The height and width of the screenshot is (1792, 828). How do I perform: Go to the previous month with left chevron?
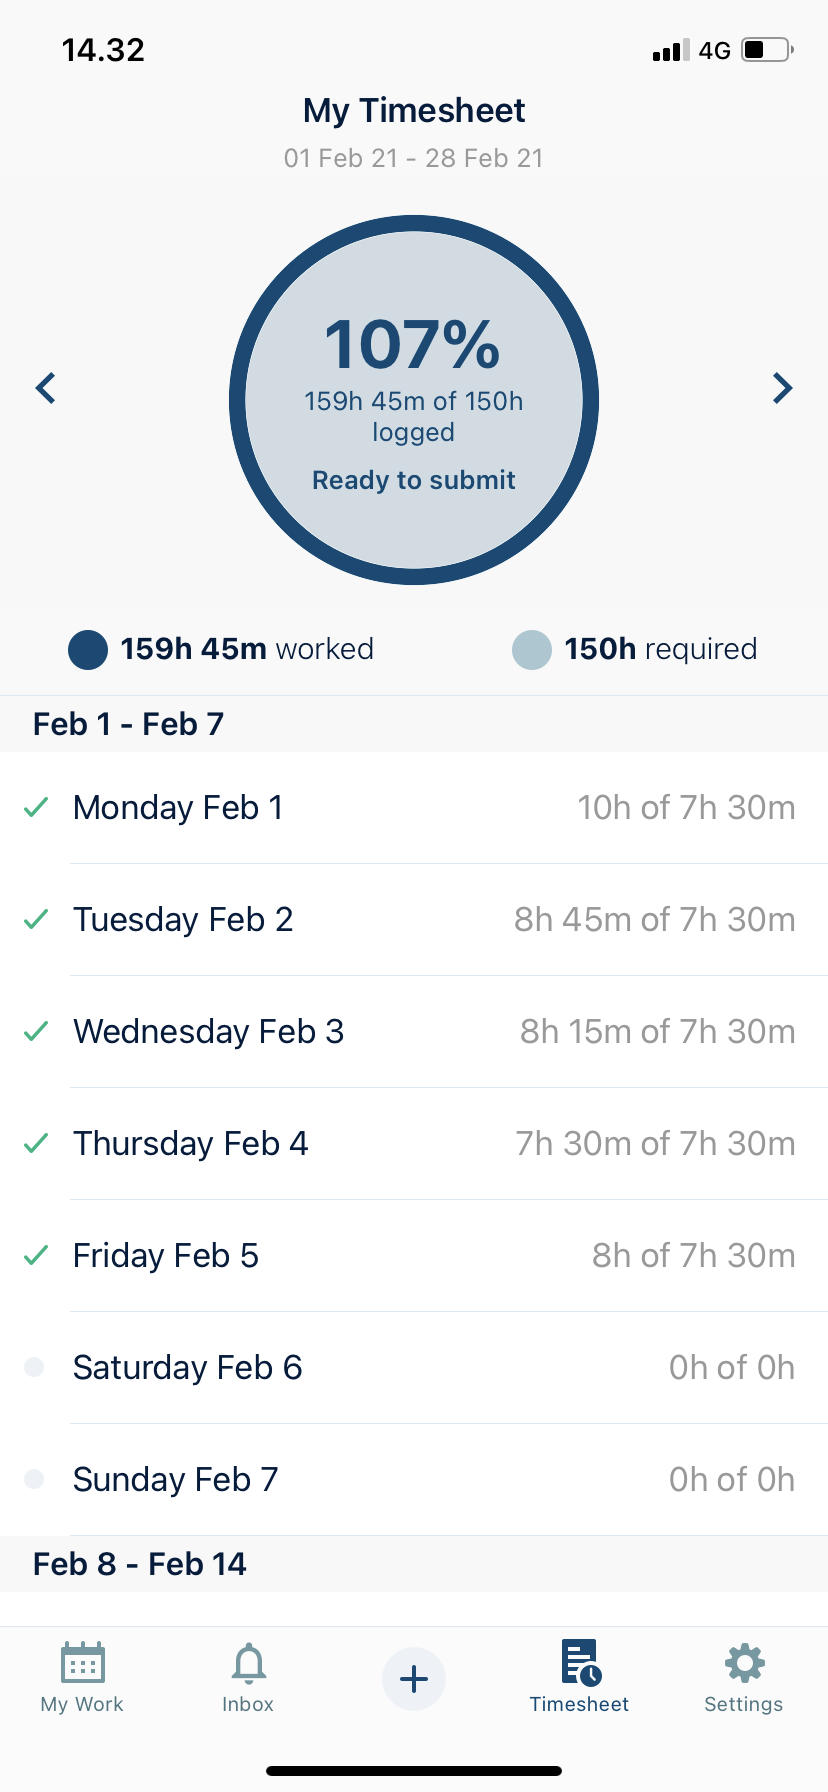click(x=46, y=388)
